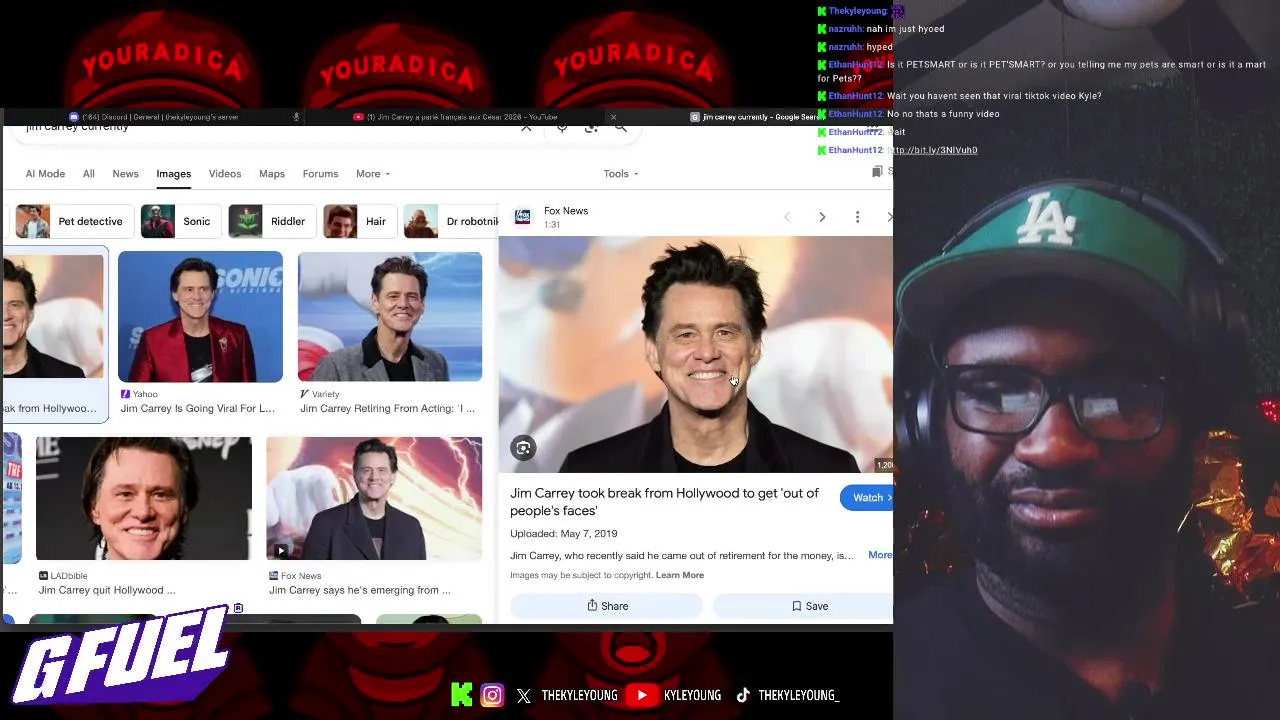
Task: Switch to the All results tab
Action: pyautogui.click(x=89, y=174)
